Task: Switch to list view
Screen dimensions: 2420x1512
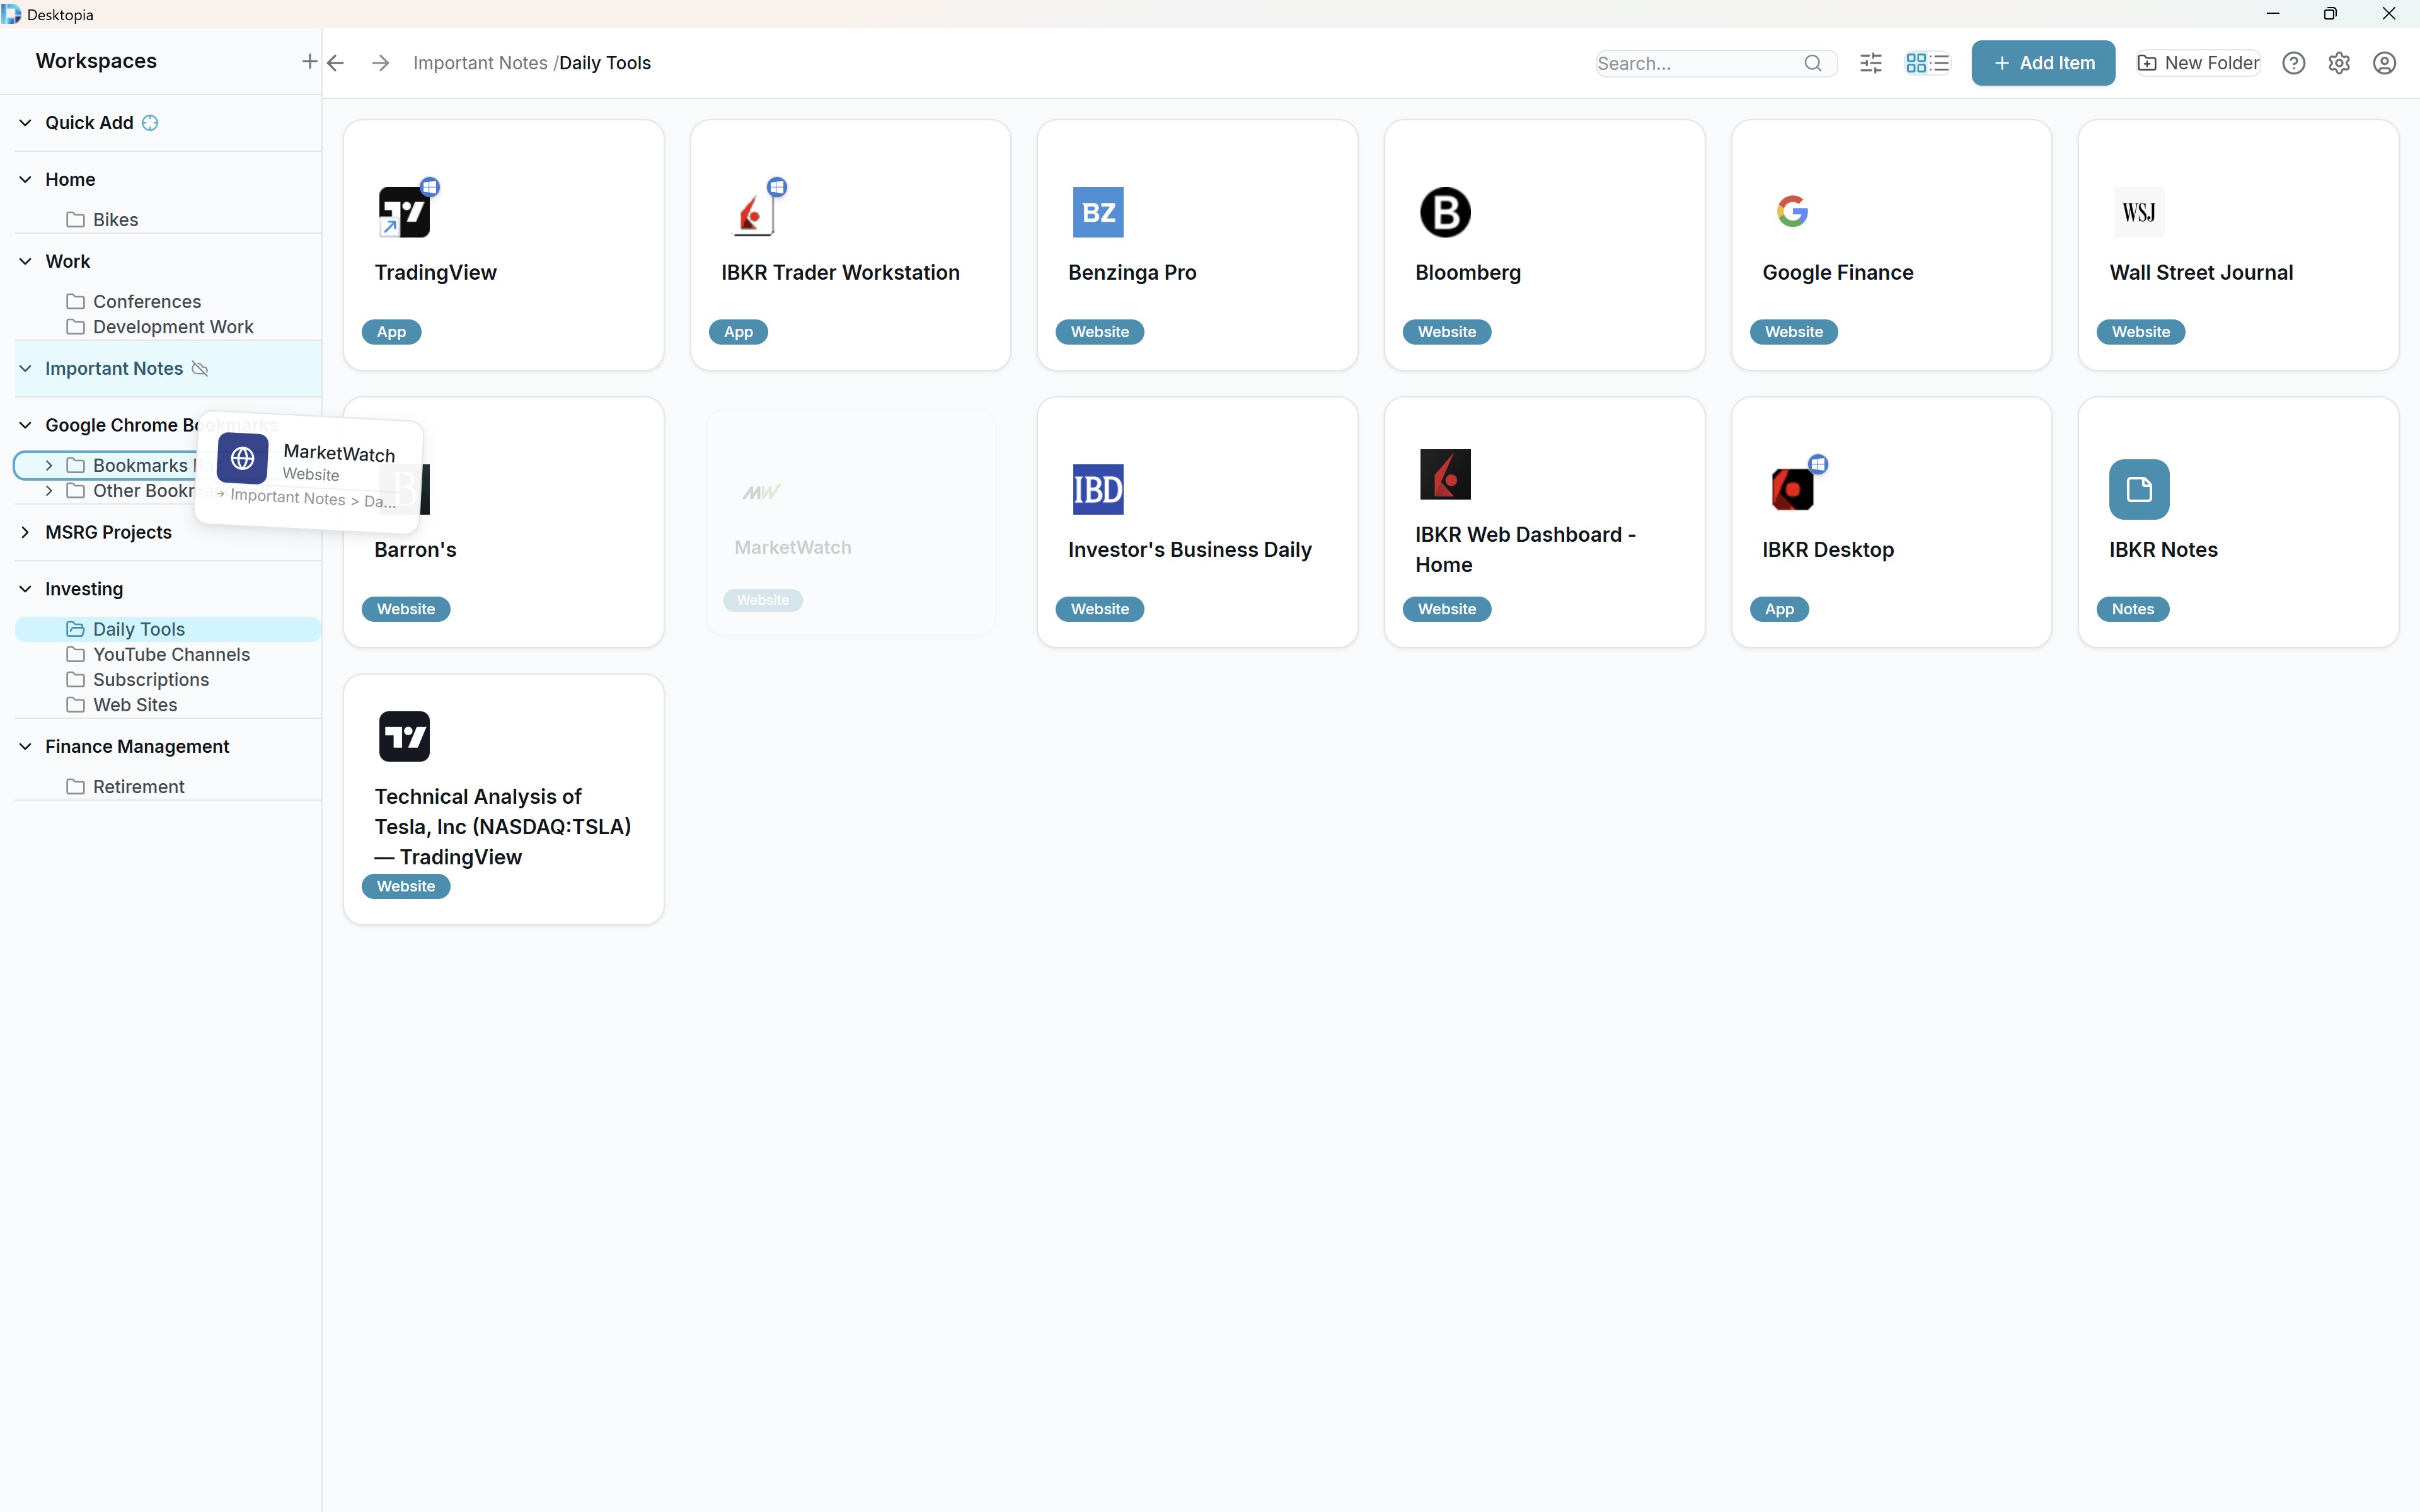Action: (1939, 62)
